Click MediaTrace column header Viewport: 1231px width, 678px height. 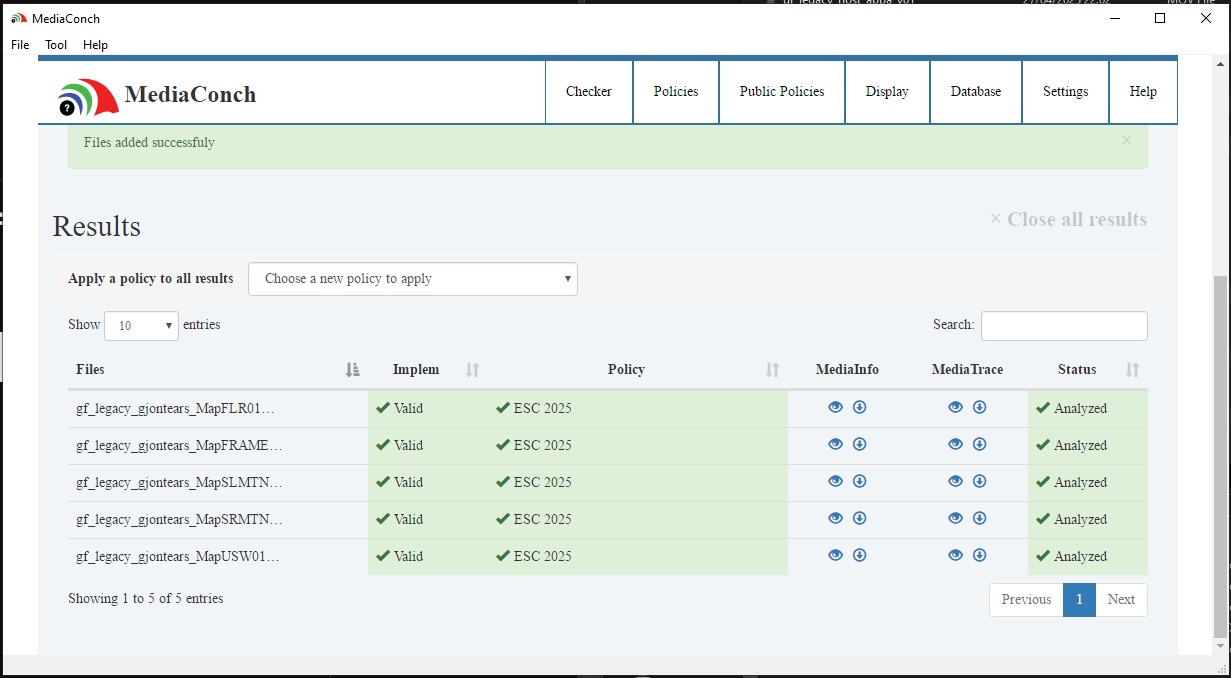pos(967,370)
